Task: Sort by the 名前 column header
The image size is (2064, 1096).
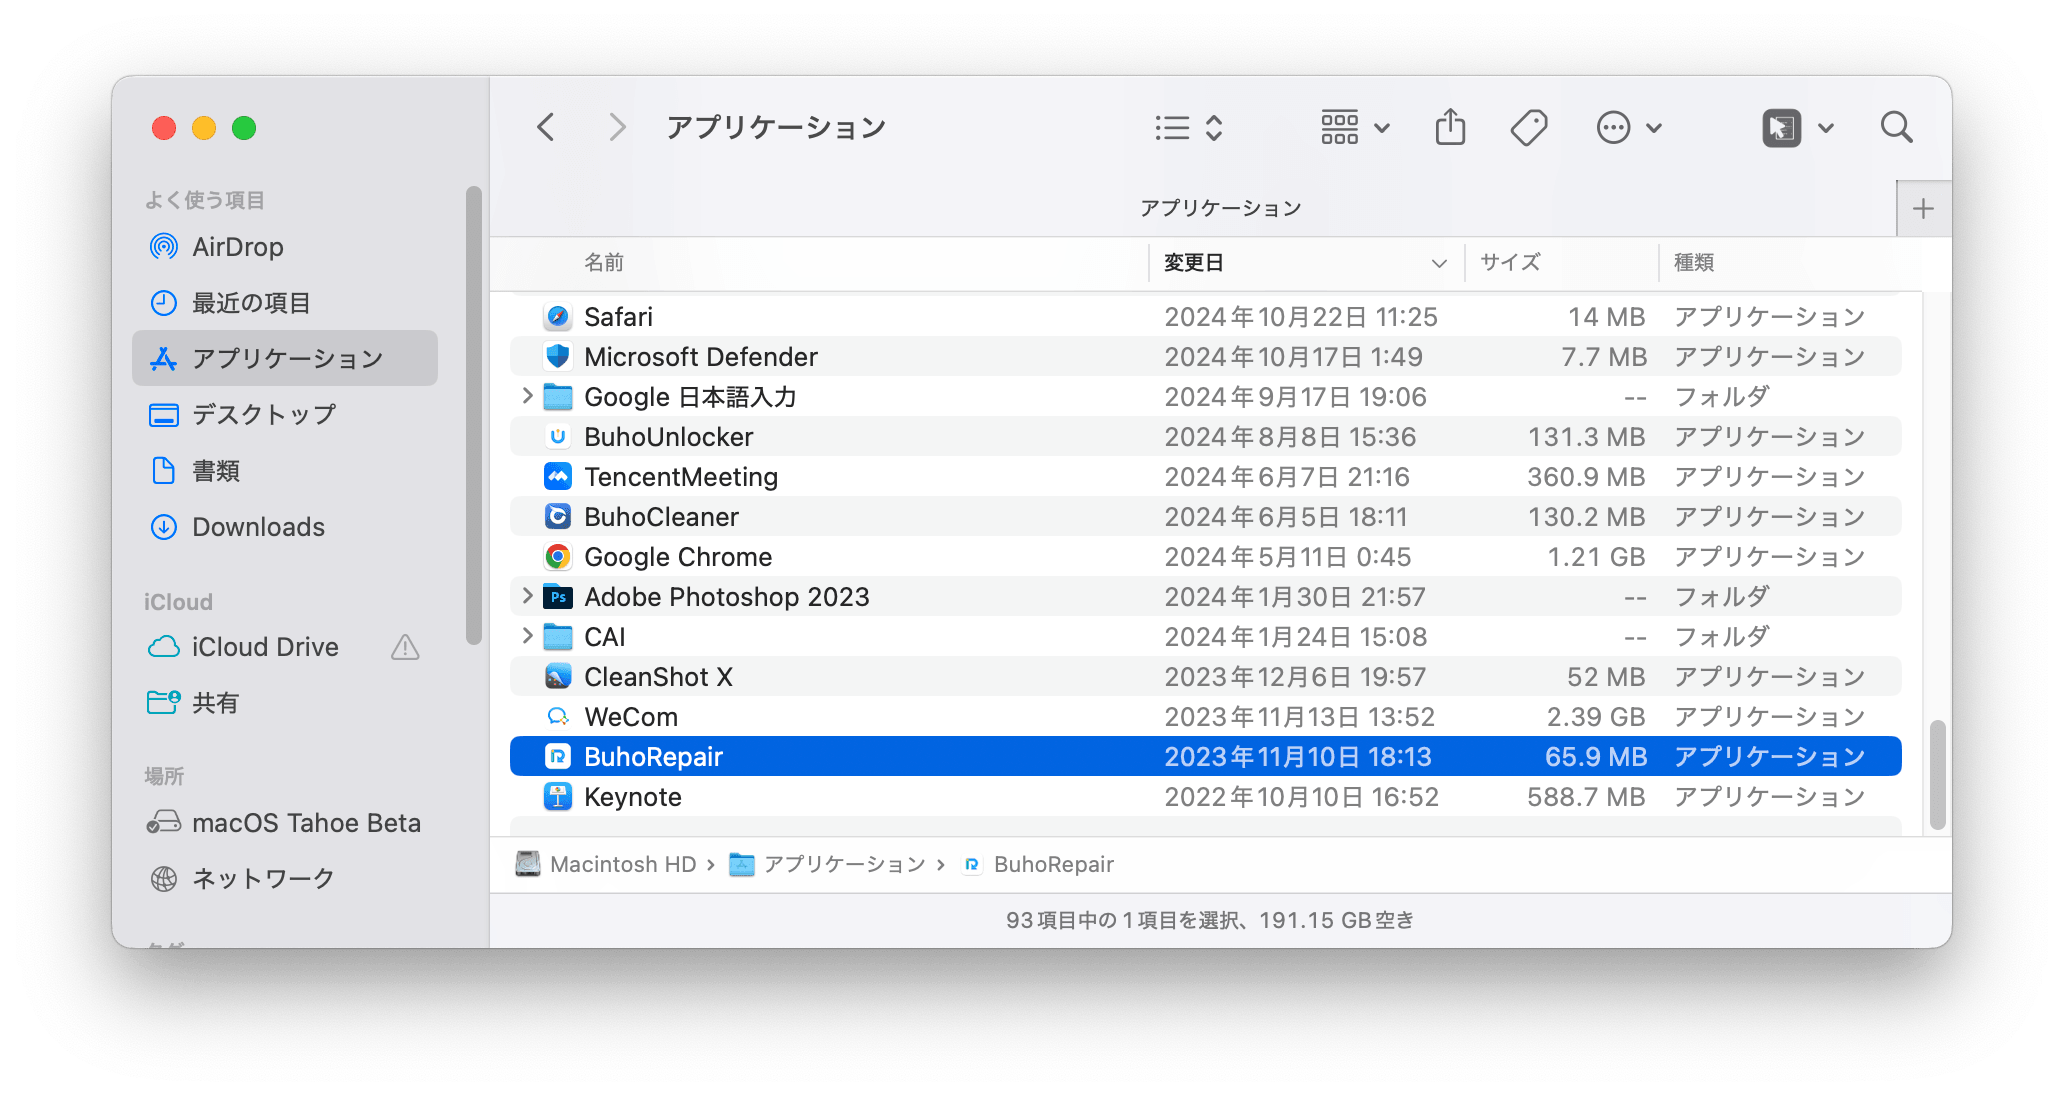Action: coord(604,263)
